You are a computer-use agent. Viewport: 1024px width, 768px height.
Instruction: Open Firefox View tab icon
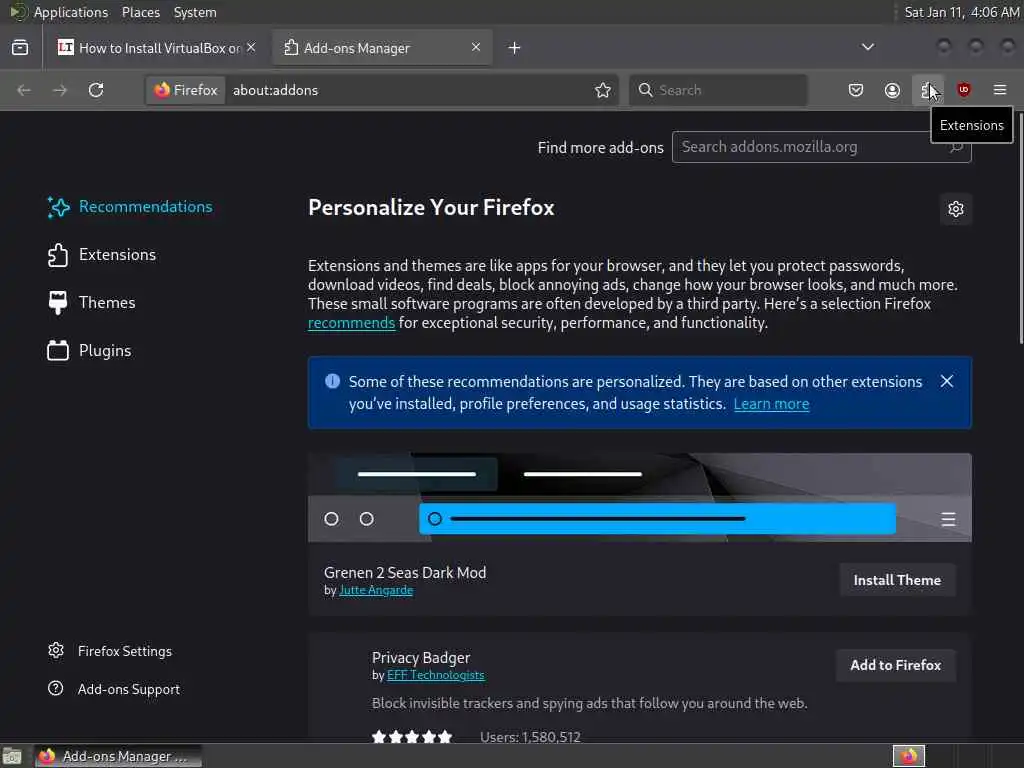(x=20, y=48)
